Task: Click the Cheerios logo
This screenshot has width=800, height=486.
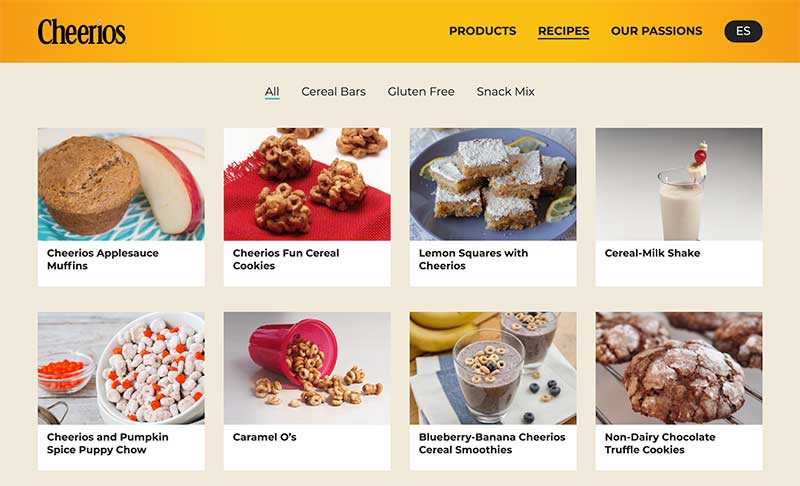Action: [x=82, y=32]
